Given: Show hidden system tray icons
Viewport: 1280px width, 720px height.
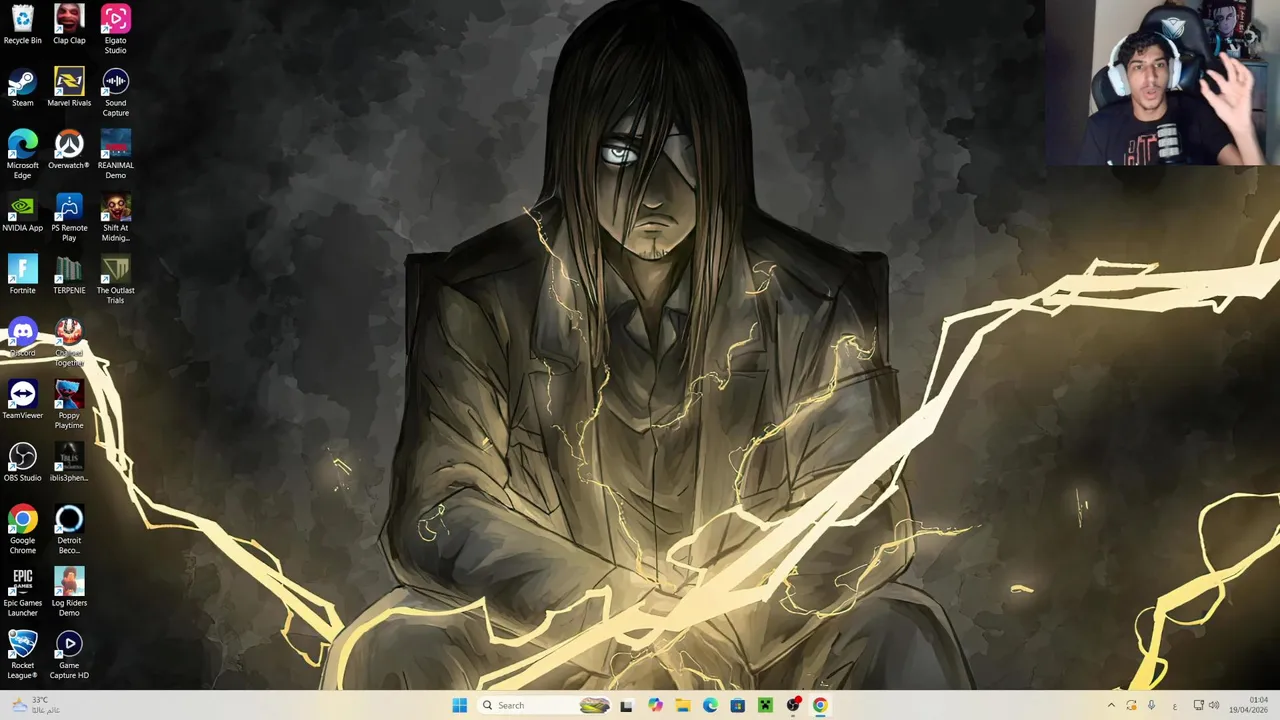Looking at the screenshot, I should pyautogui.click(x=1111, y=705).
